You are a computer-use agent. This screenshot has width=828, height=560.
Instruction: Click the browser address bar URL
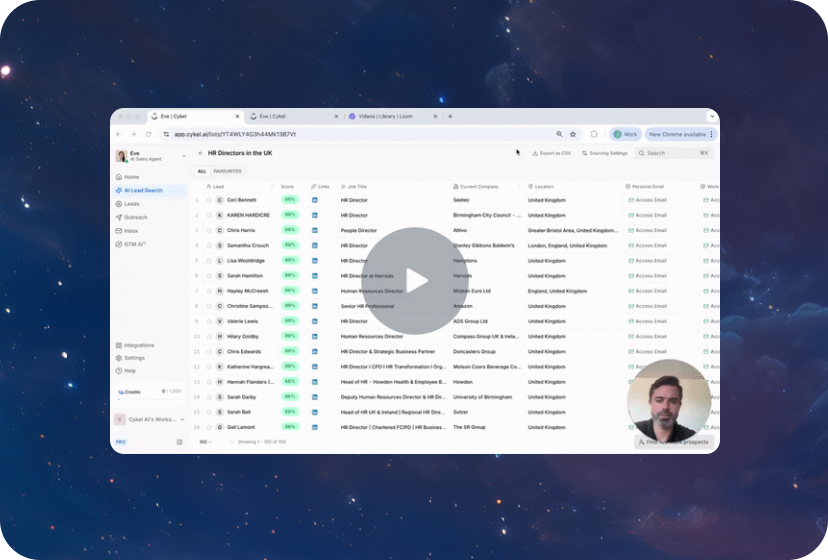point(235,134)
